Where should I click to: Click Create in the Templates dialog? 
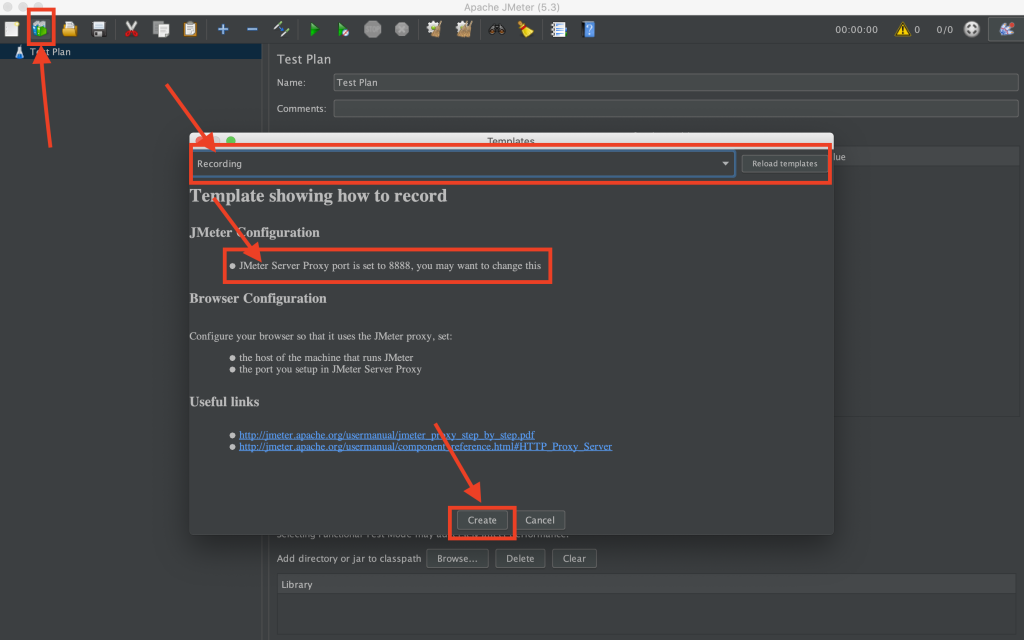482,520
